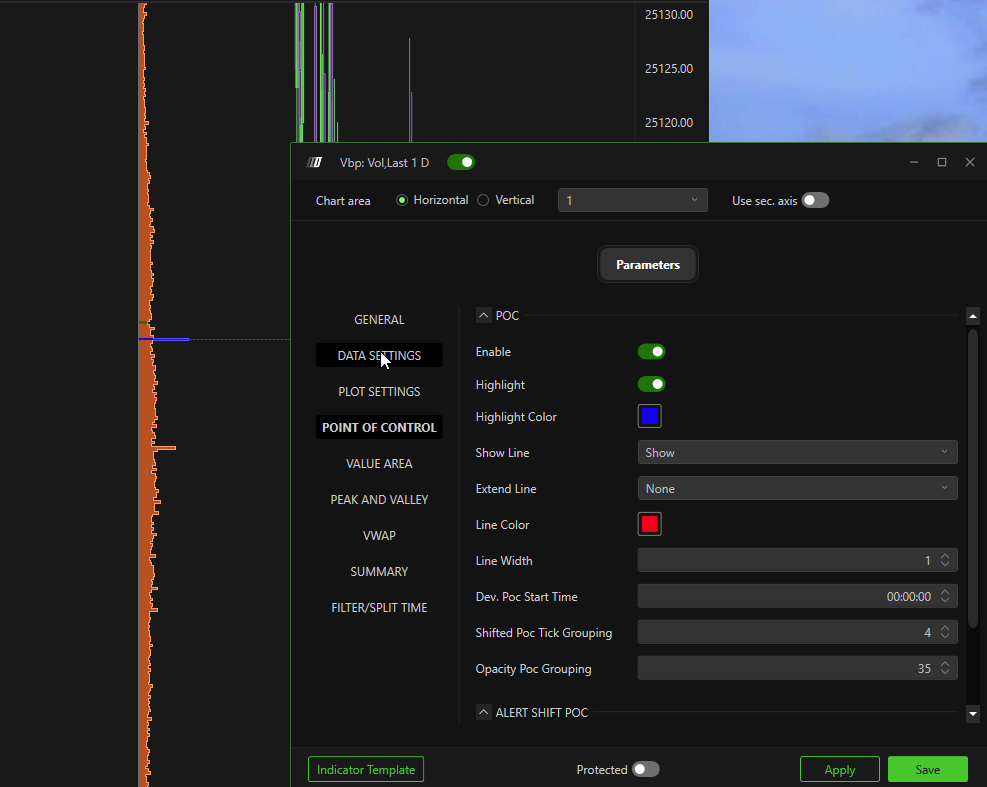Toggle the POC Highlight switch
This screenshot has width=987, height=787.
[x=651, y=384]
